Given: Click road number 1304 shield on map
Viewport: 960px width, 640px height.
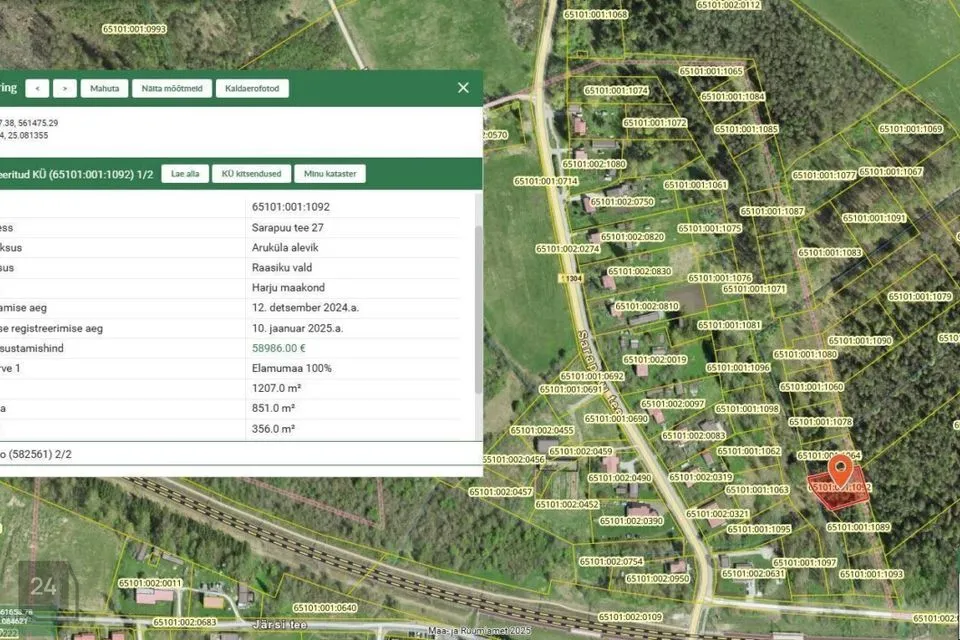Looking at the screenshot, I should tap(571, 278).
